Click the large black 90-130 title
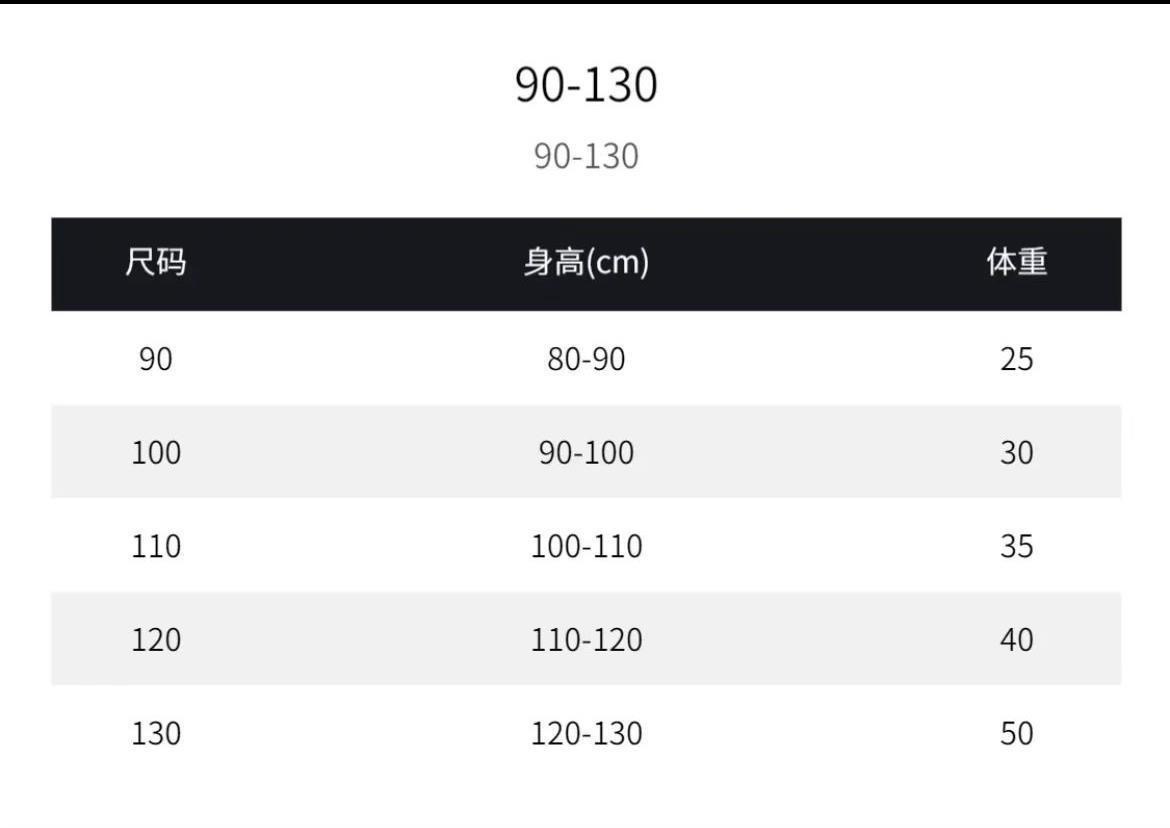 [586, 85]
